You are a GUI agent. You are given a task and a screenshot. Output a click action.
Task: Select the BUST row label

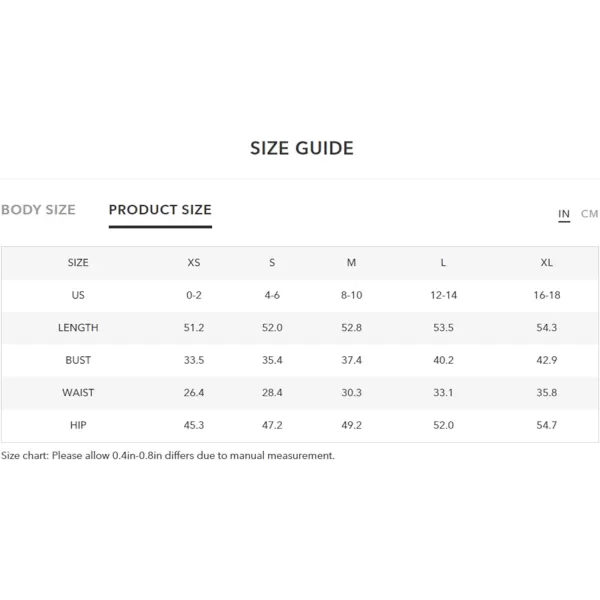click(78, 360)
